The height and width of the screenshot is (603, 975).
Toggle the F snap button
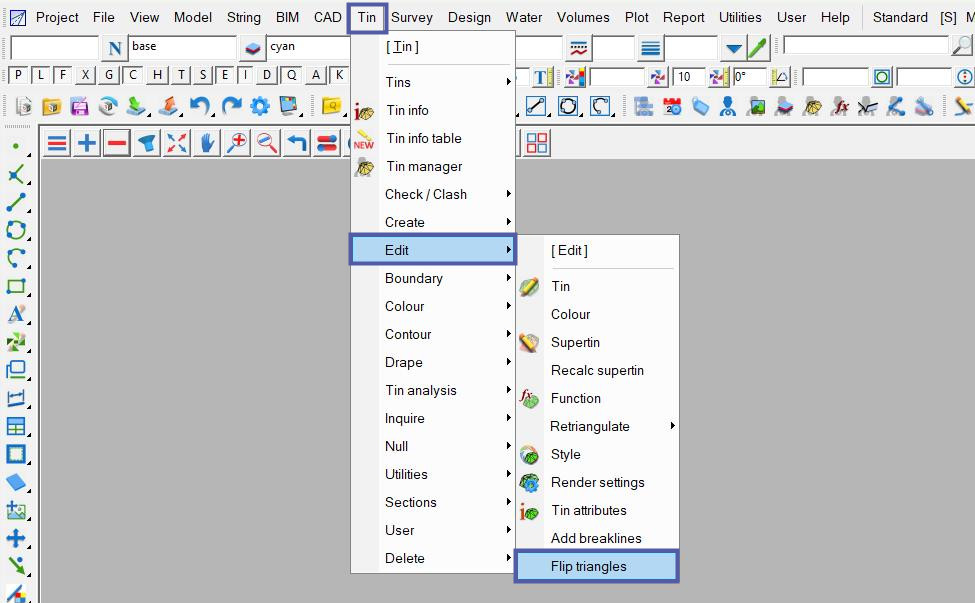(x=62, y=75)
